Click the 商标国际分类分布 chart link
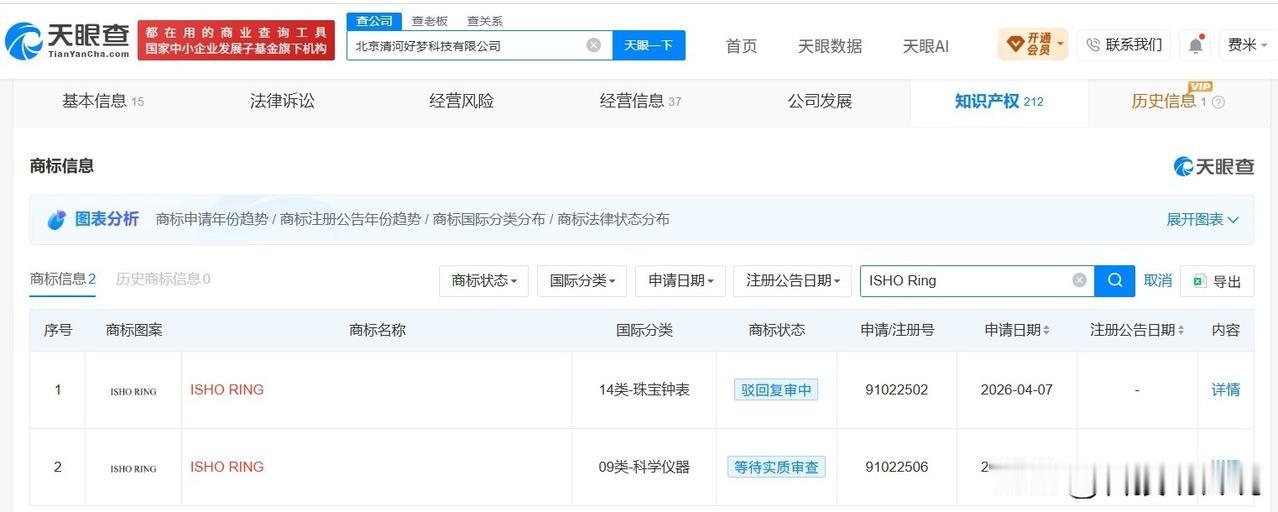Image resolution: width=1278 pixels, height=512 pixels. (489, 219)
